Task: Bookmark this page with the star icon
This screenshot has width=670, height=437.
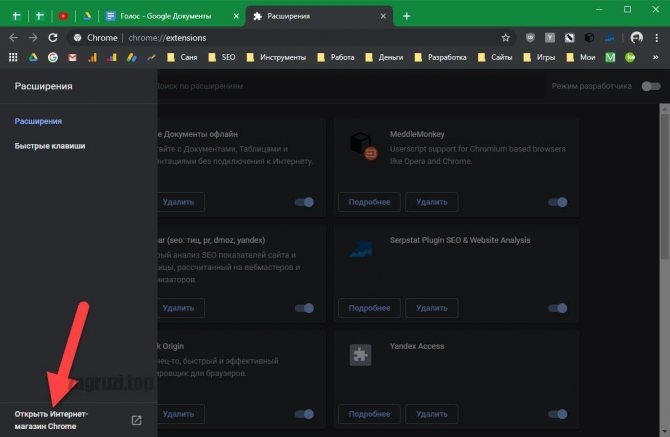Action: pos(505,38)
